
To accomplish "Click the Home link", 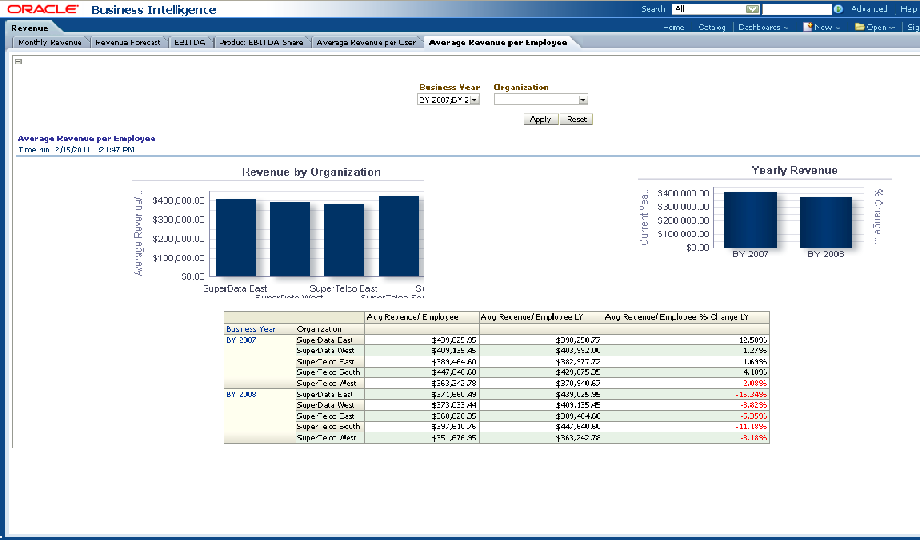I will [x=674, y=27].
